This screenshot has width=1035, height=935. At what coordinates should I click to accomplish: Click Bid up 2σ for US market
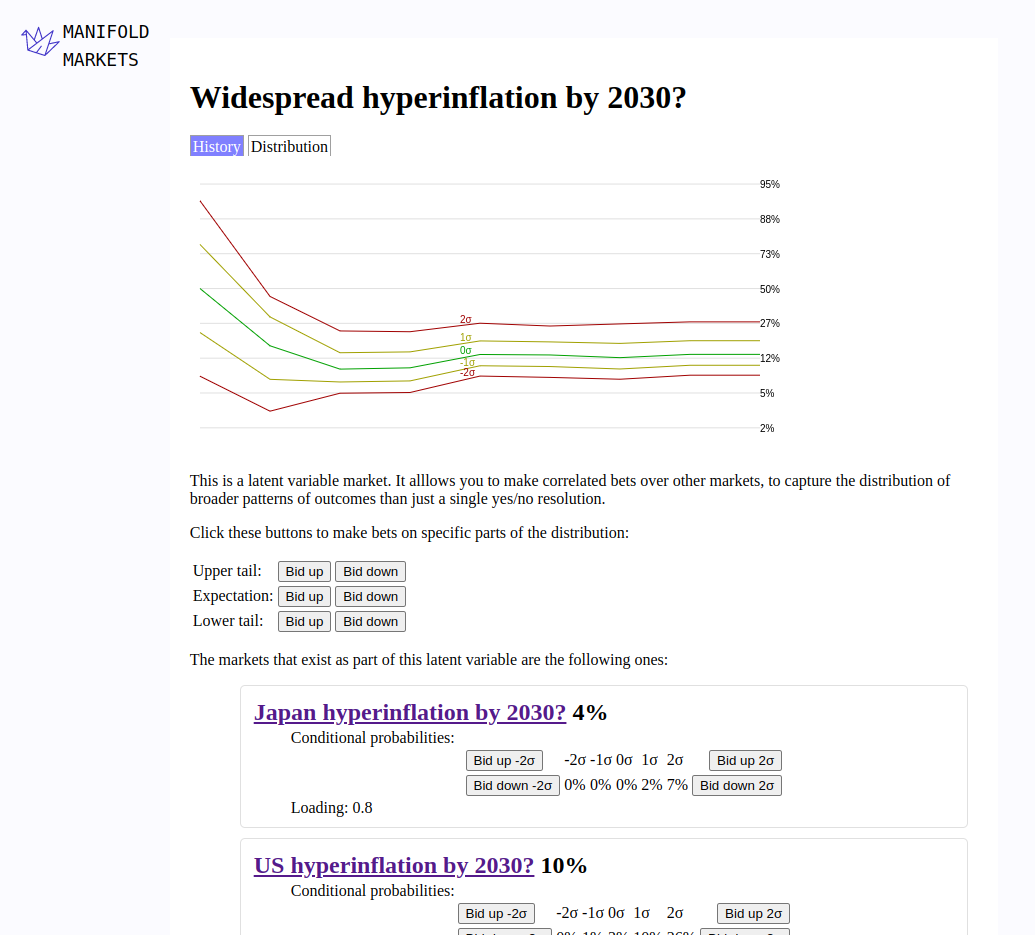coord(753,914)
